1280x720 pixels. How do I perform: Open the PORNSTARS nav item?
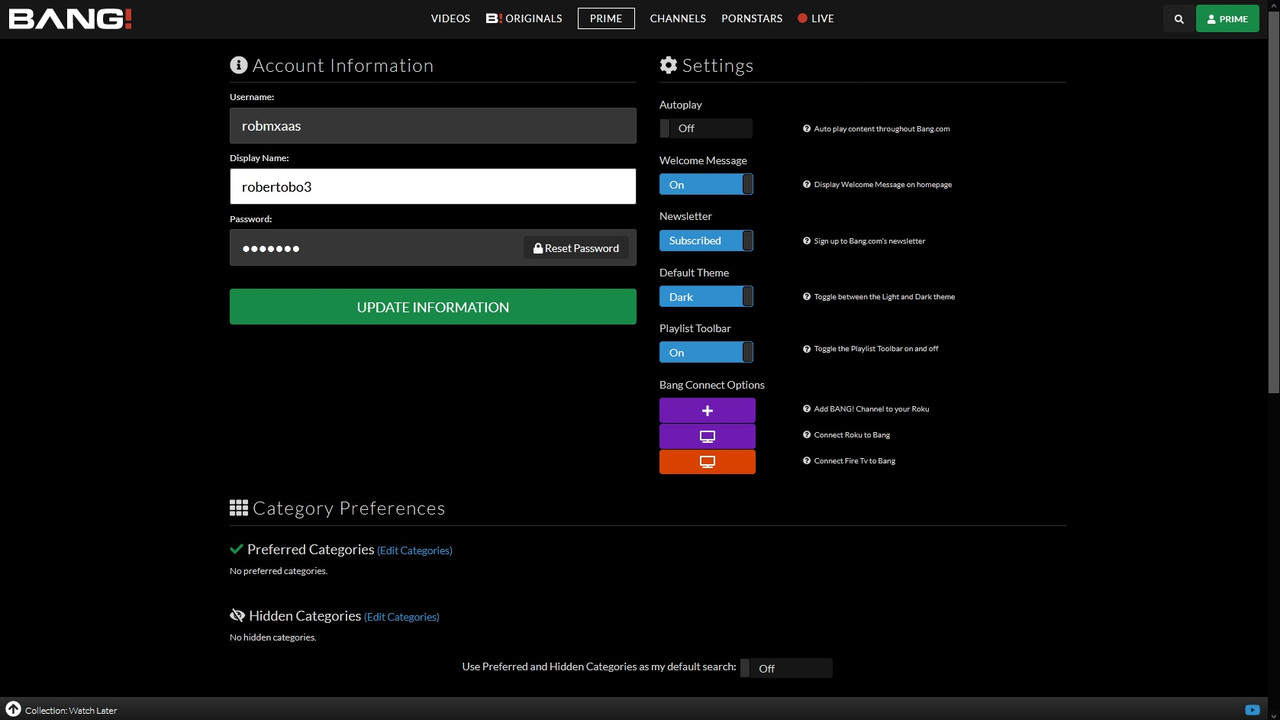point(752,19)
